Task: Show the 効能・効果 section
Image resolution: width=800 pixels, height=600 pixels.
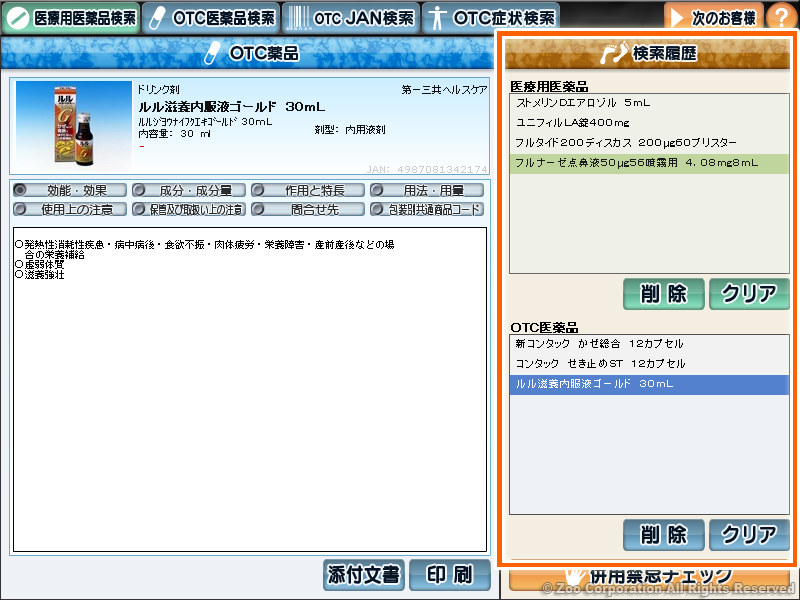Action: (70, 190)
